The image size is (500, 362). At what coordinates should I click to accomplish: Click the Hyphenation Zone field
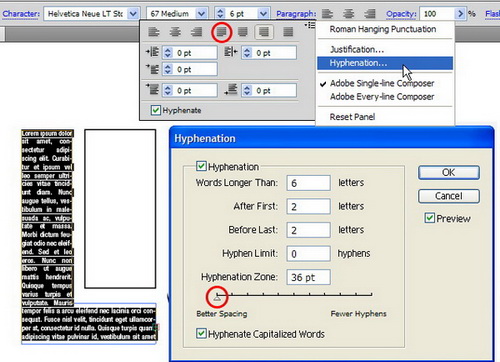coord(309,277)
